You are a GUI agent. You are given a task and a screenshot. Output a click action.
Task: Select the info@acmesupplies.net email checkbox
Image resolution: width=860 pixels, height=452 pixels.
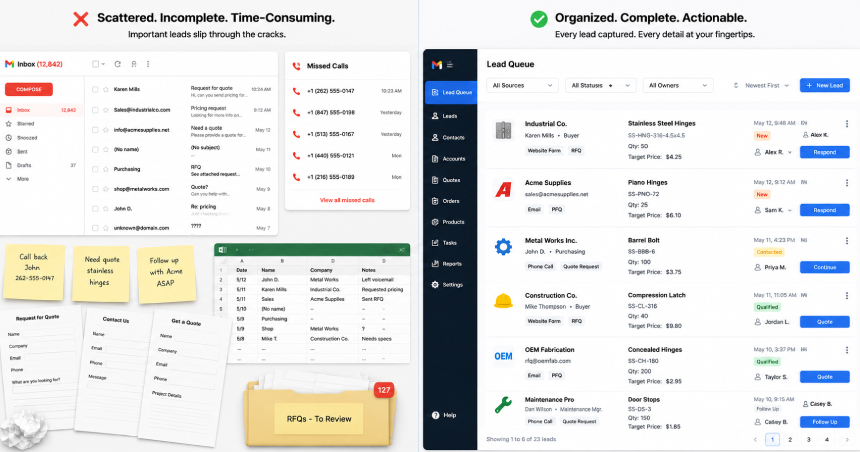[x=95, y=130]
